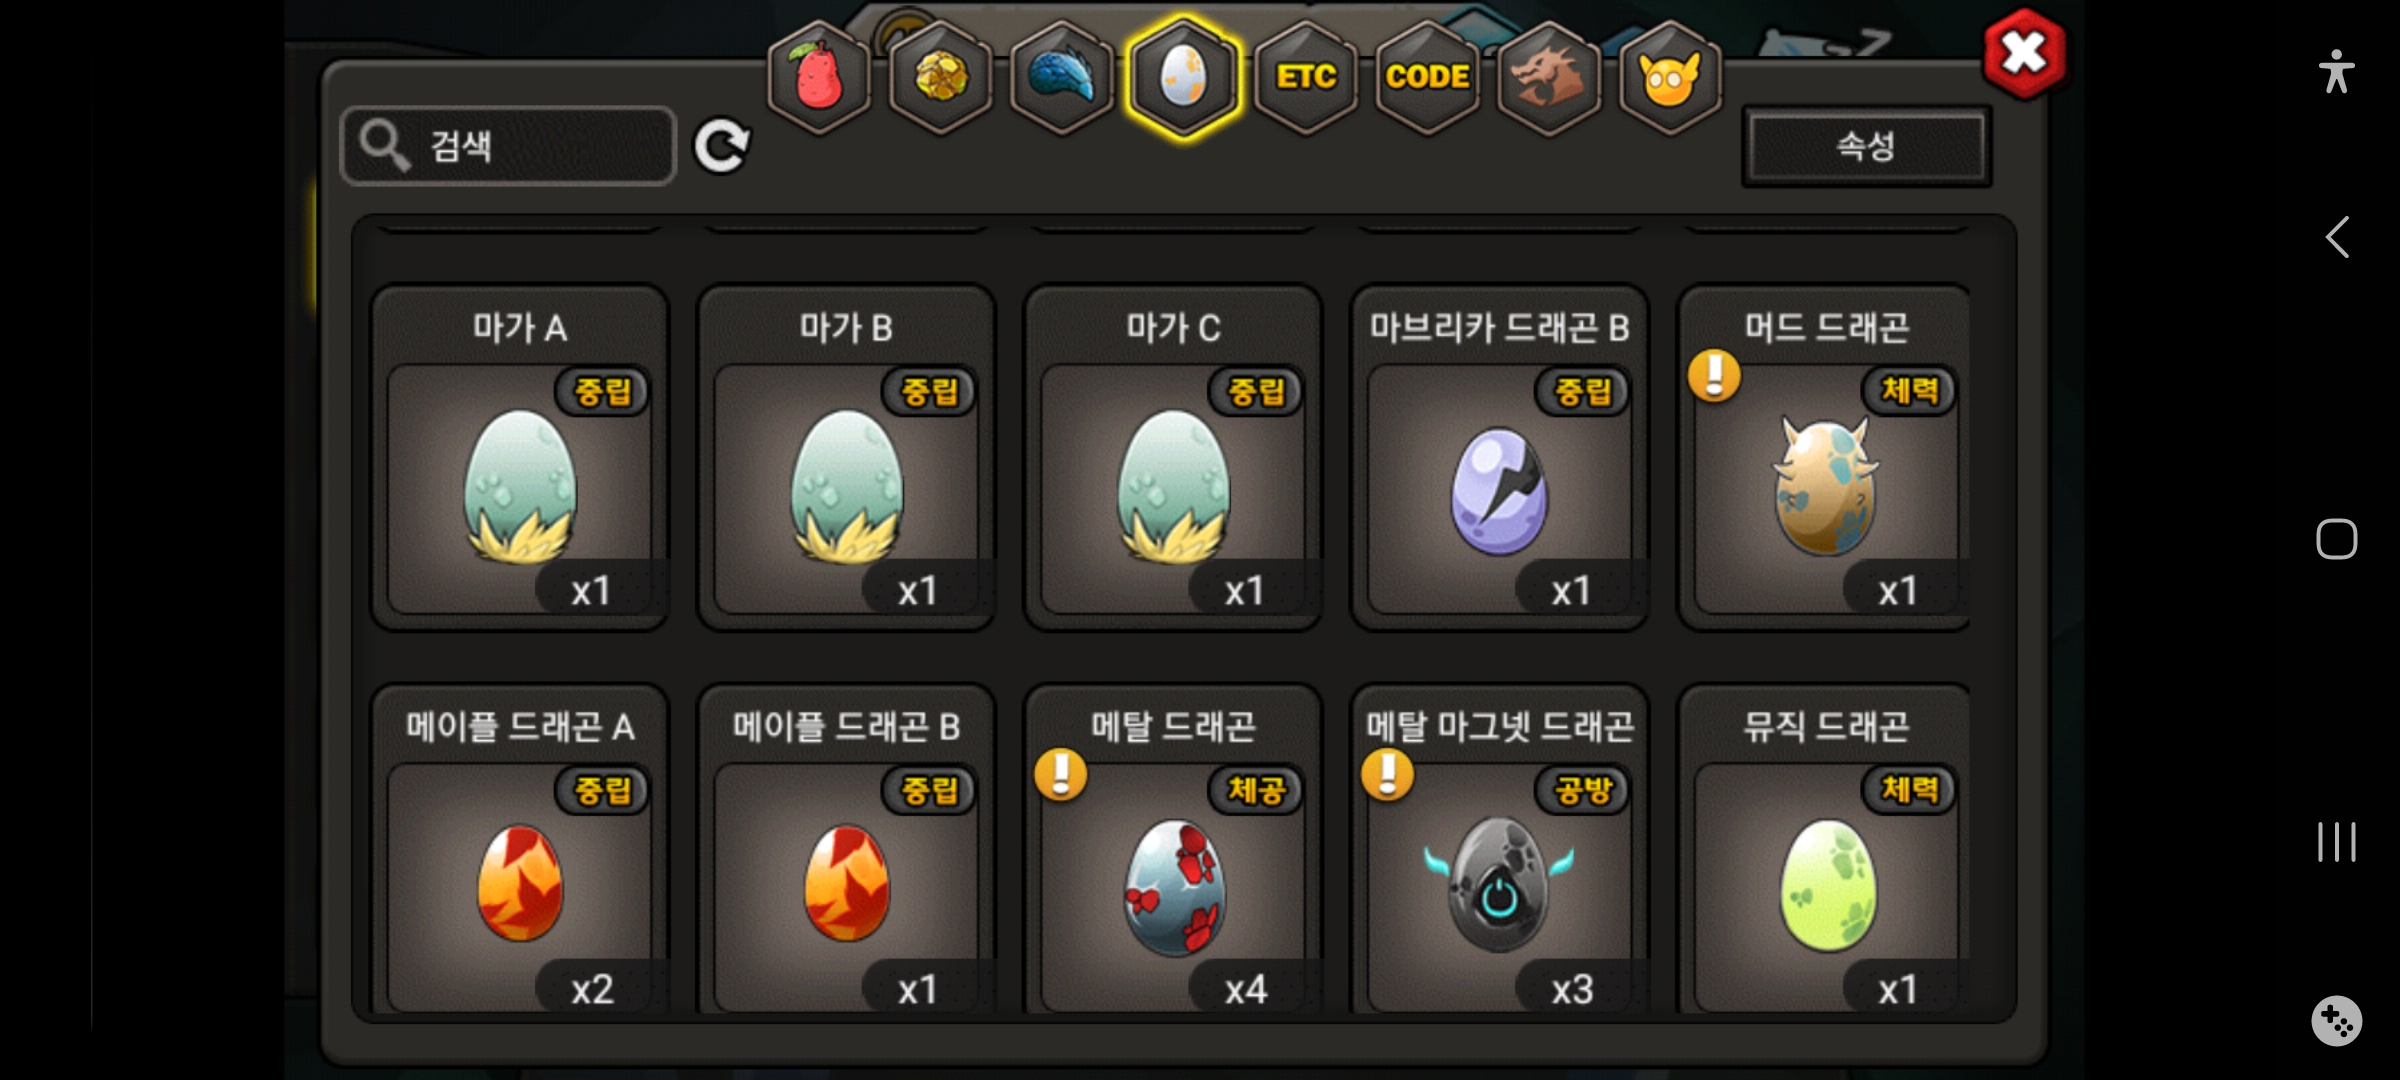2400x1080 pixels.
Task: Focus the 검색 search field
Action: (x=508, y=146)
